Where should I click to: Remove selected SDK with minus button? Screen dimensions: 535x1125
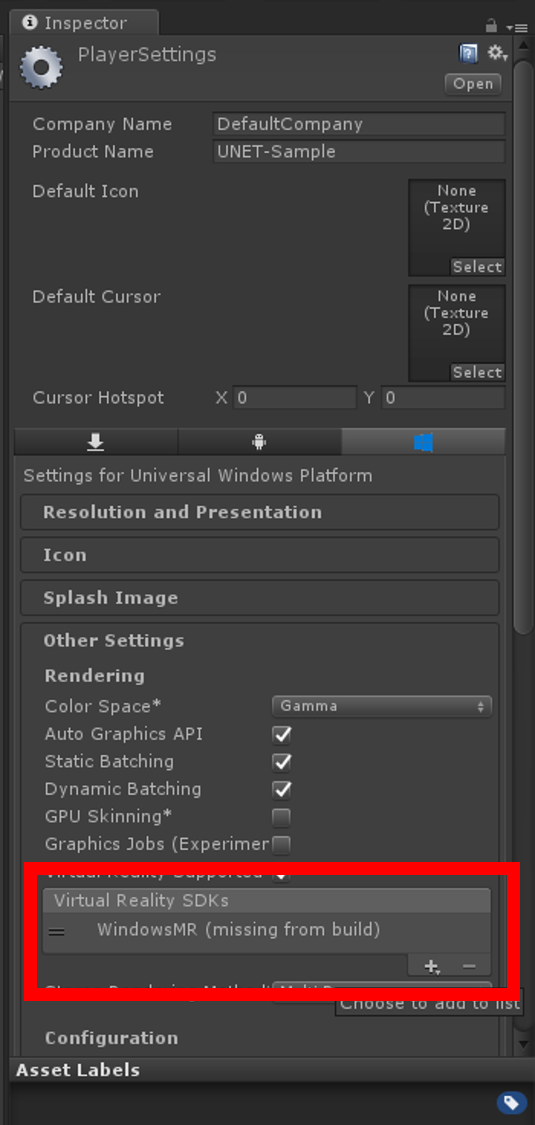(470, 966)
